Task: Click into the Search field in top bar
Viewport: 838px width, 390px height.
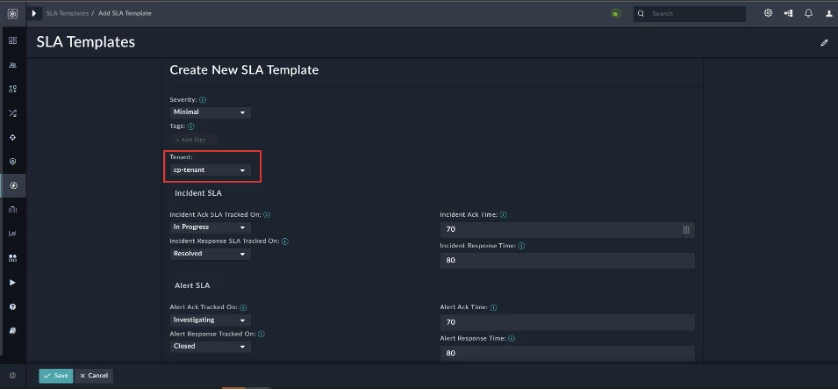Action: click(690, 14)
